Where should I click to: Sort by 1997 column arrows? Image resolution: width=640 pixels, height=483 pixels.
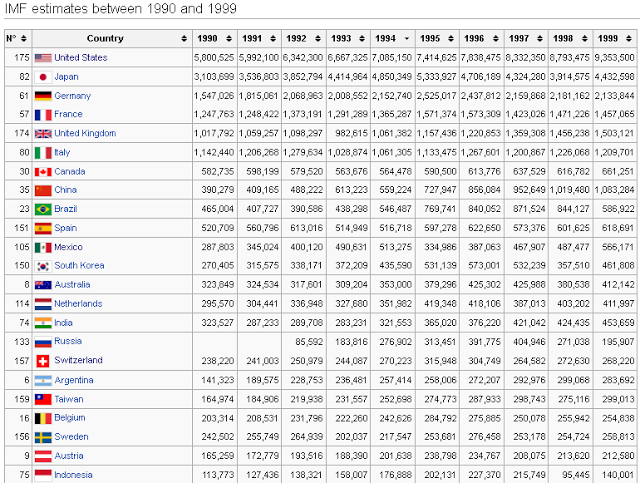pyautogui.click(x=540, y=38)
